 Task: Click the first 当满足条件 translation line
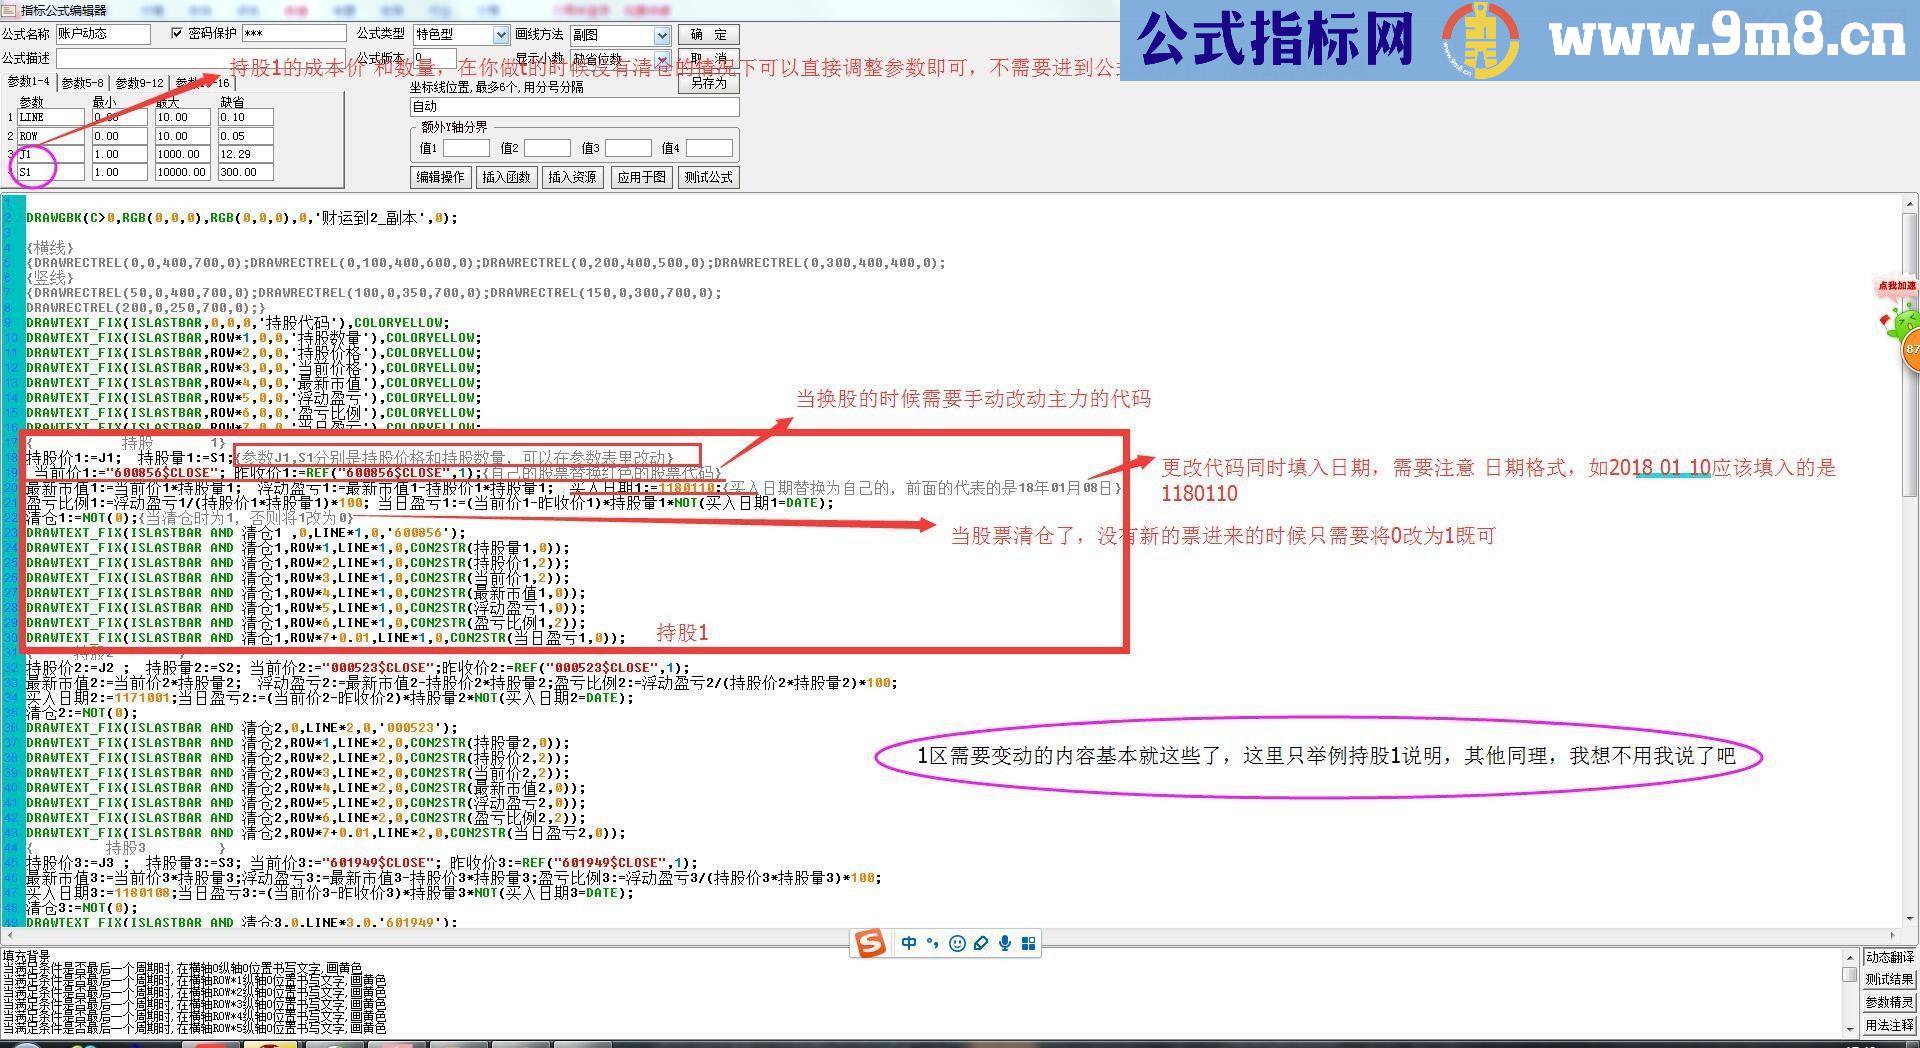182,969
